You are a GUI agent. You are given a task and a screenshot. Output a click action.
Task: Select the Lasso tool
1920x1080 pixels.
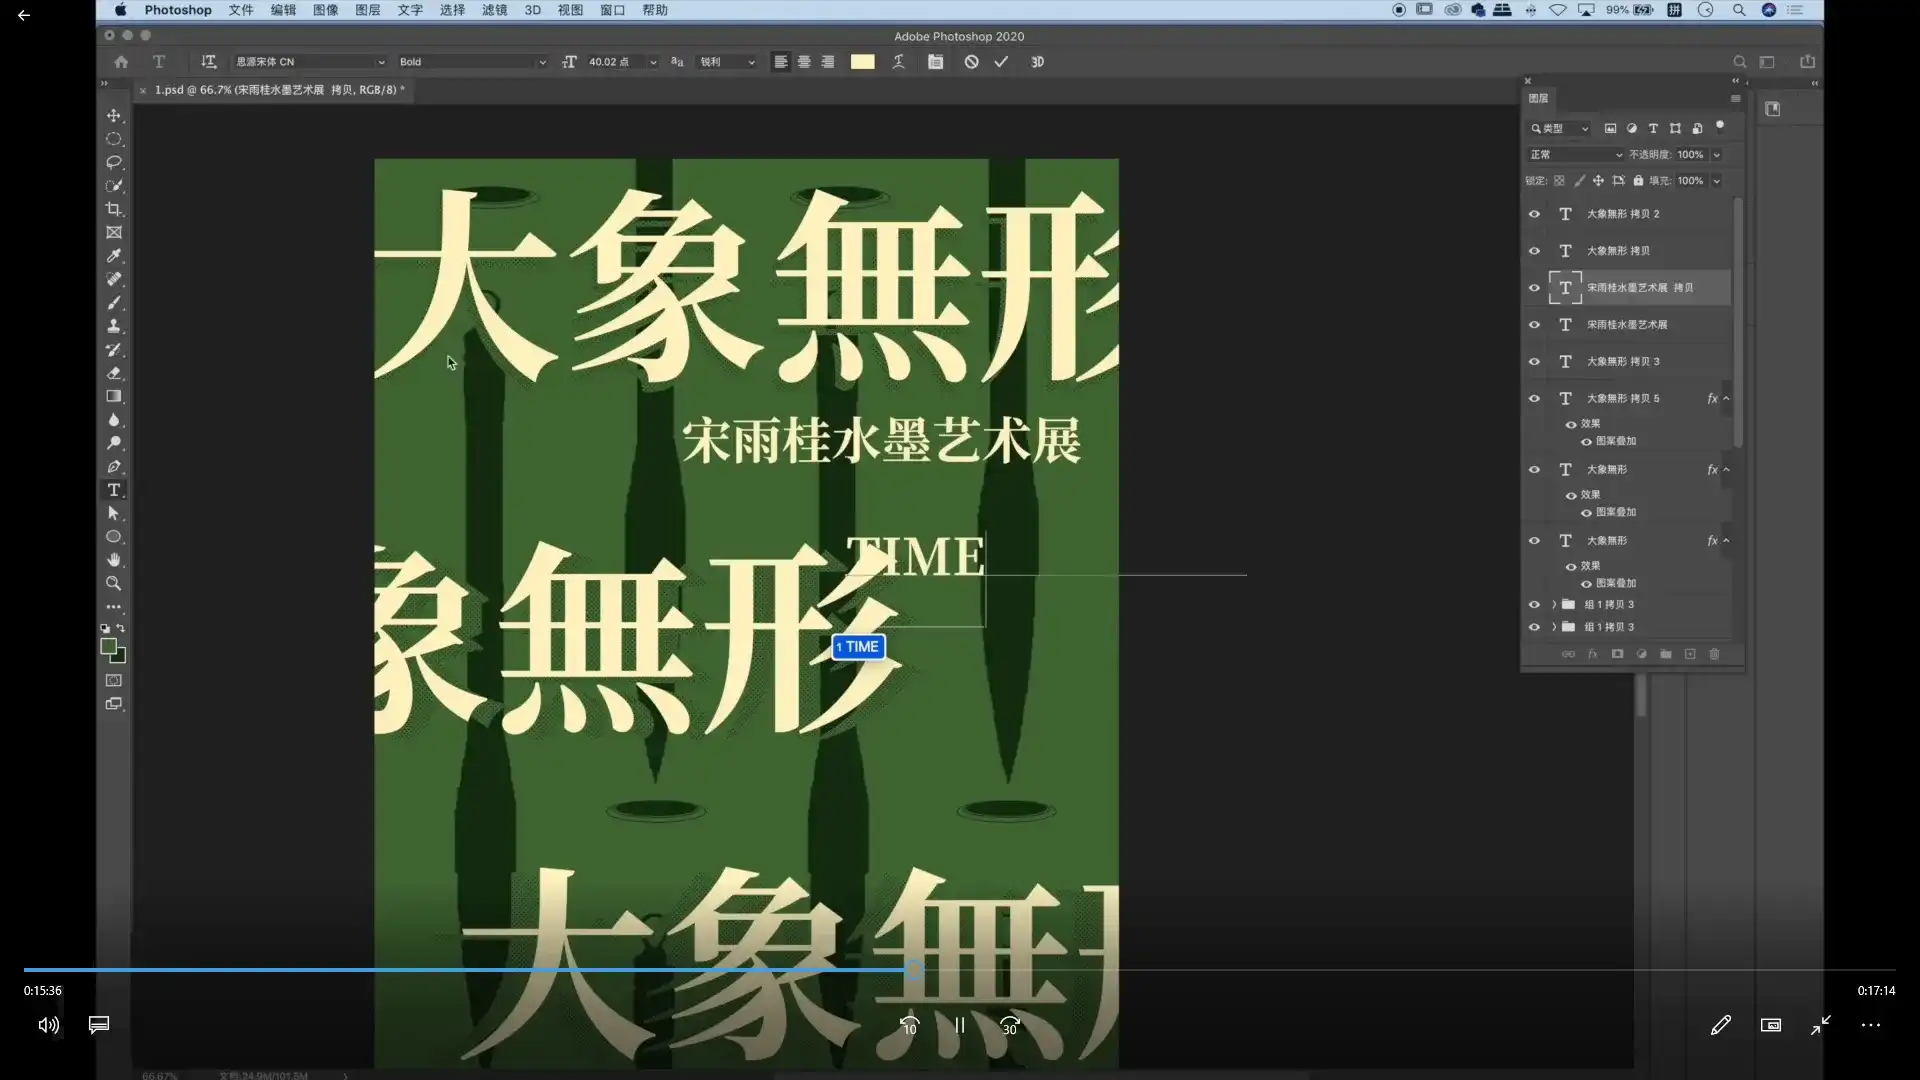114,163
